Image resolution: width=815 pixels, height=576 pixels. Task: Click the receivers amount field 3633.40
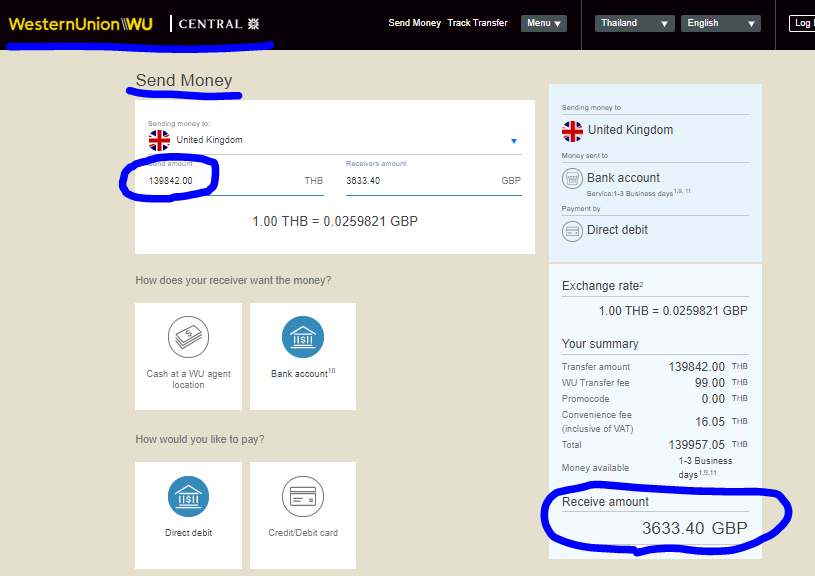[x=433, y=181]
